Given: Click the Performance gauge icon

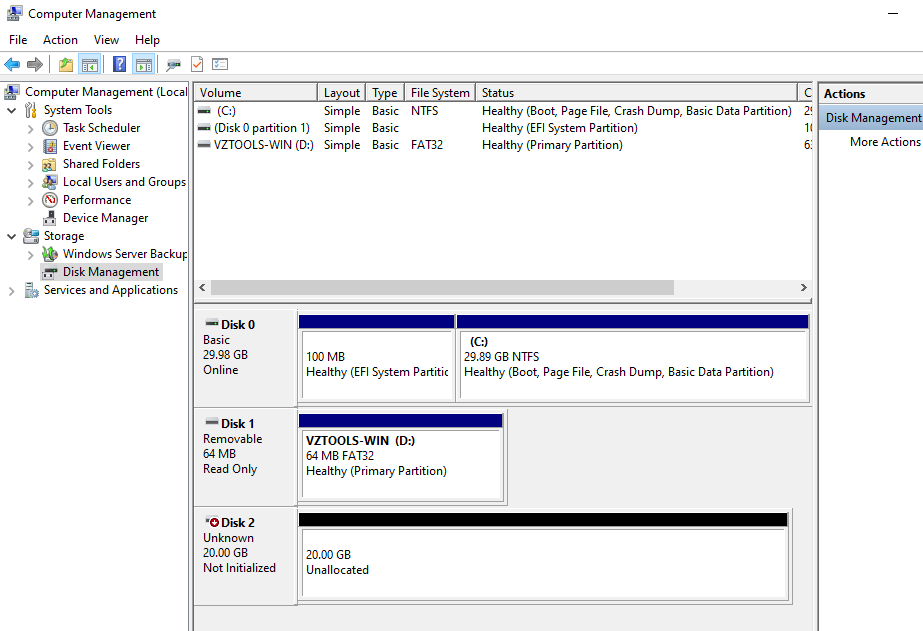Looking at the screenshot, I should [x=50, y=200].
